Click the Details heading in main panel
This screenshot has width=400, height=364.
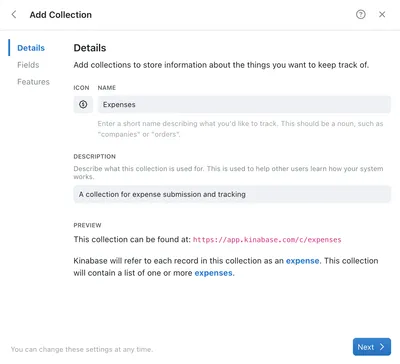pyautogui.click(x=90, y=48)
